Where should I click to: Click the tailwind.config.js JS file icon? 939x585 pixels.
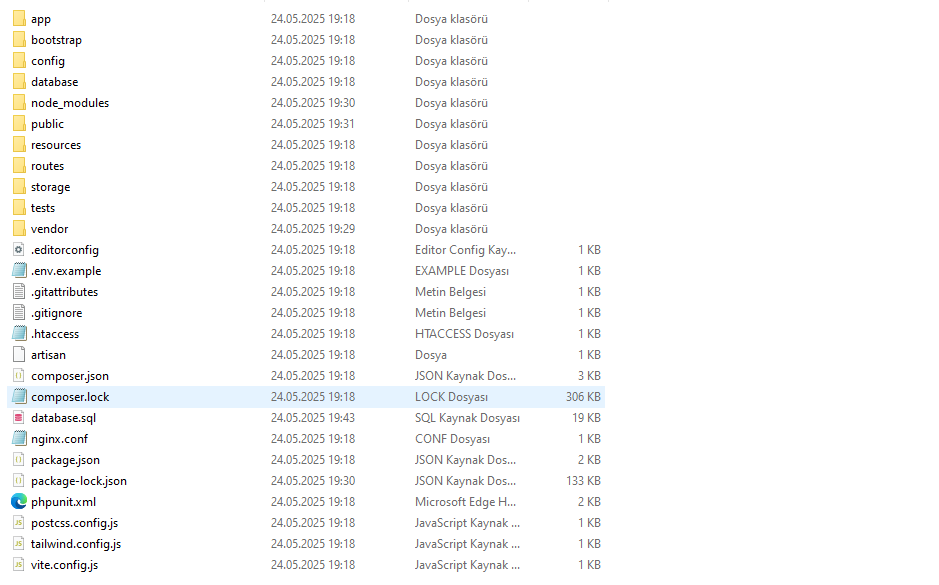(x=19, y=544)
